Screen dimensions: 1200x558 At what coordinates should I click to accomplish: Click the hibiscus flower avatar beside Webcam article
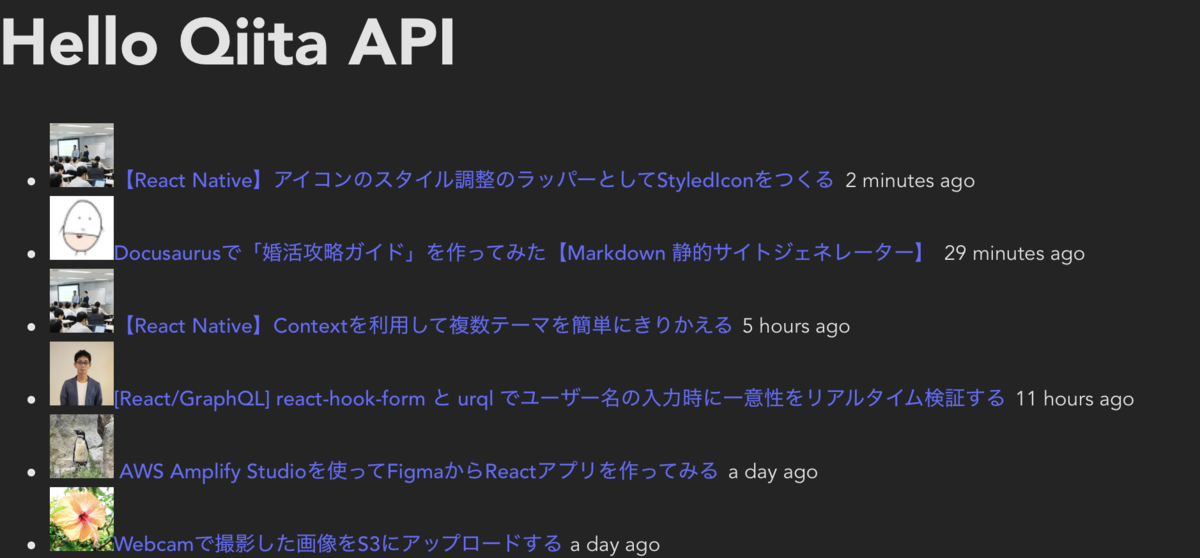(x=82, y=518)
